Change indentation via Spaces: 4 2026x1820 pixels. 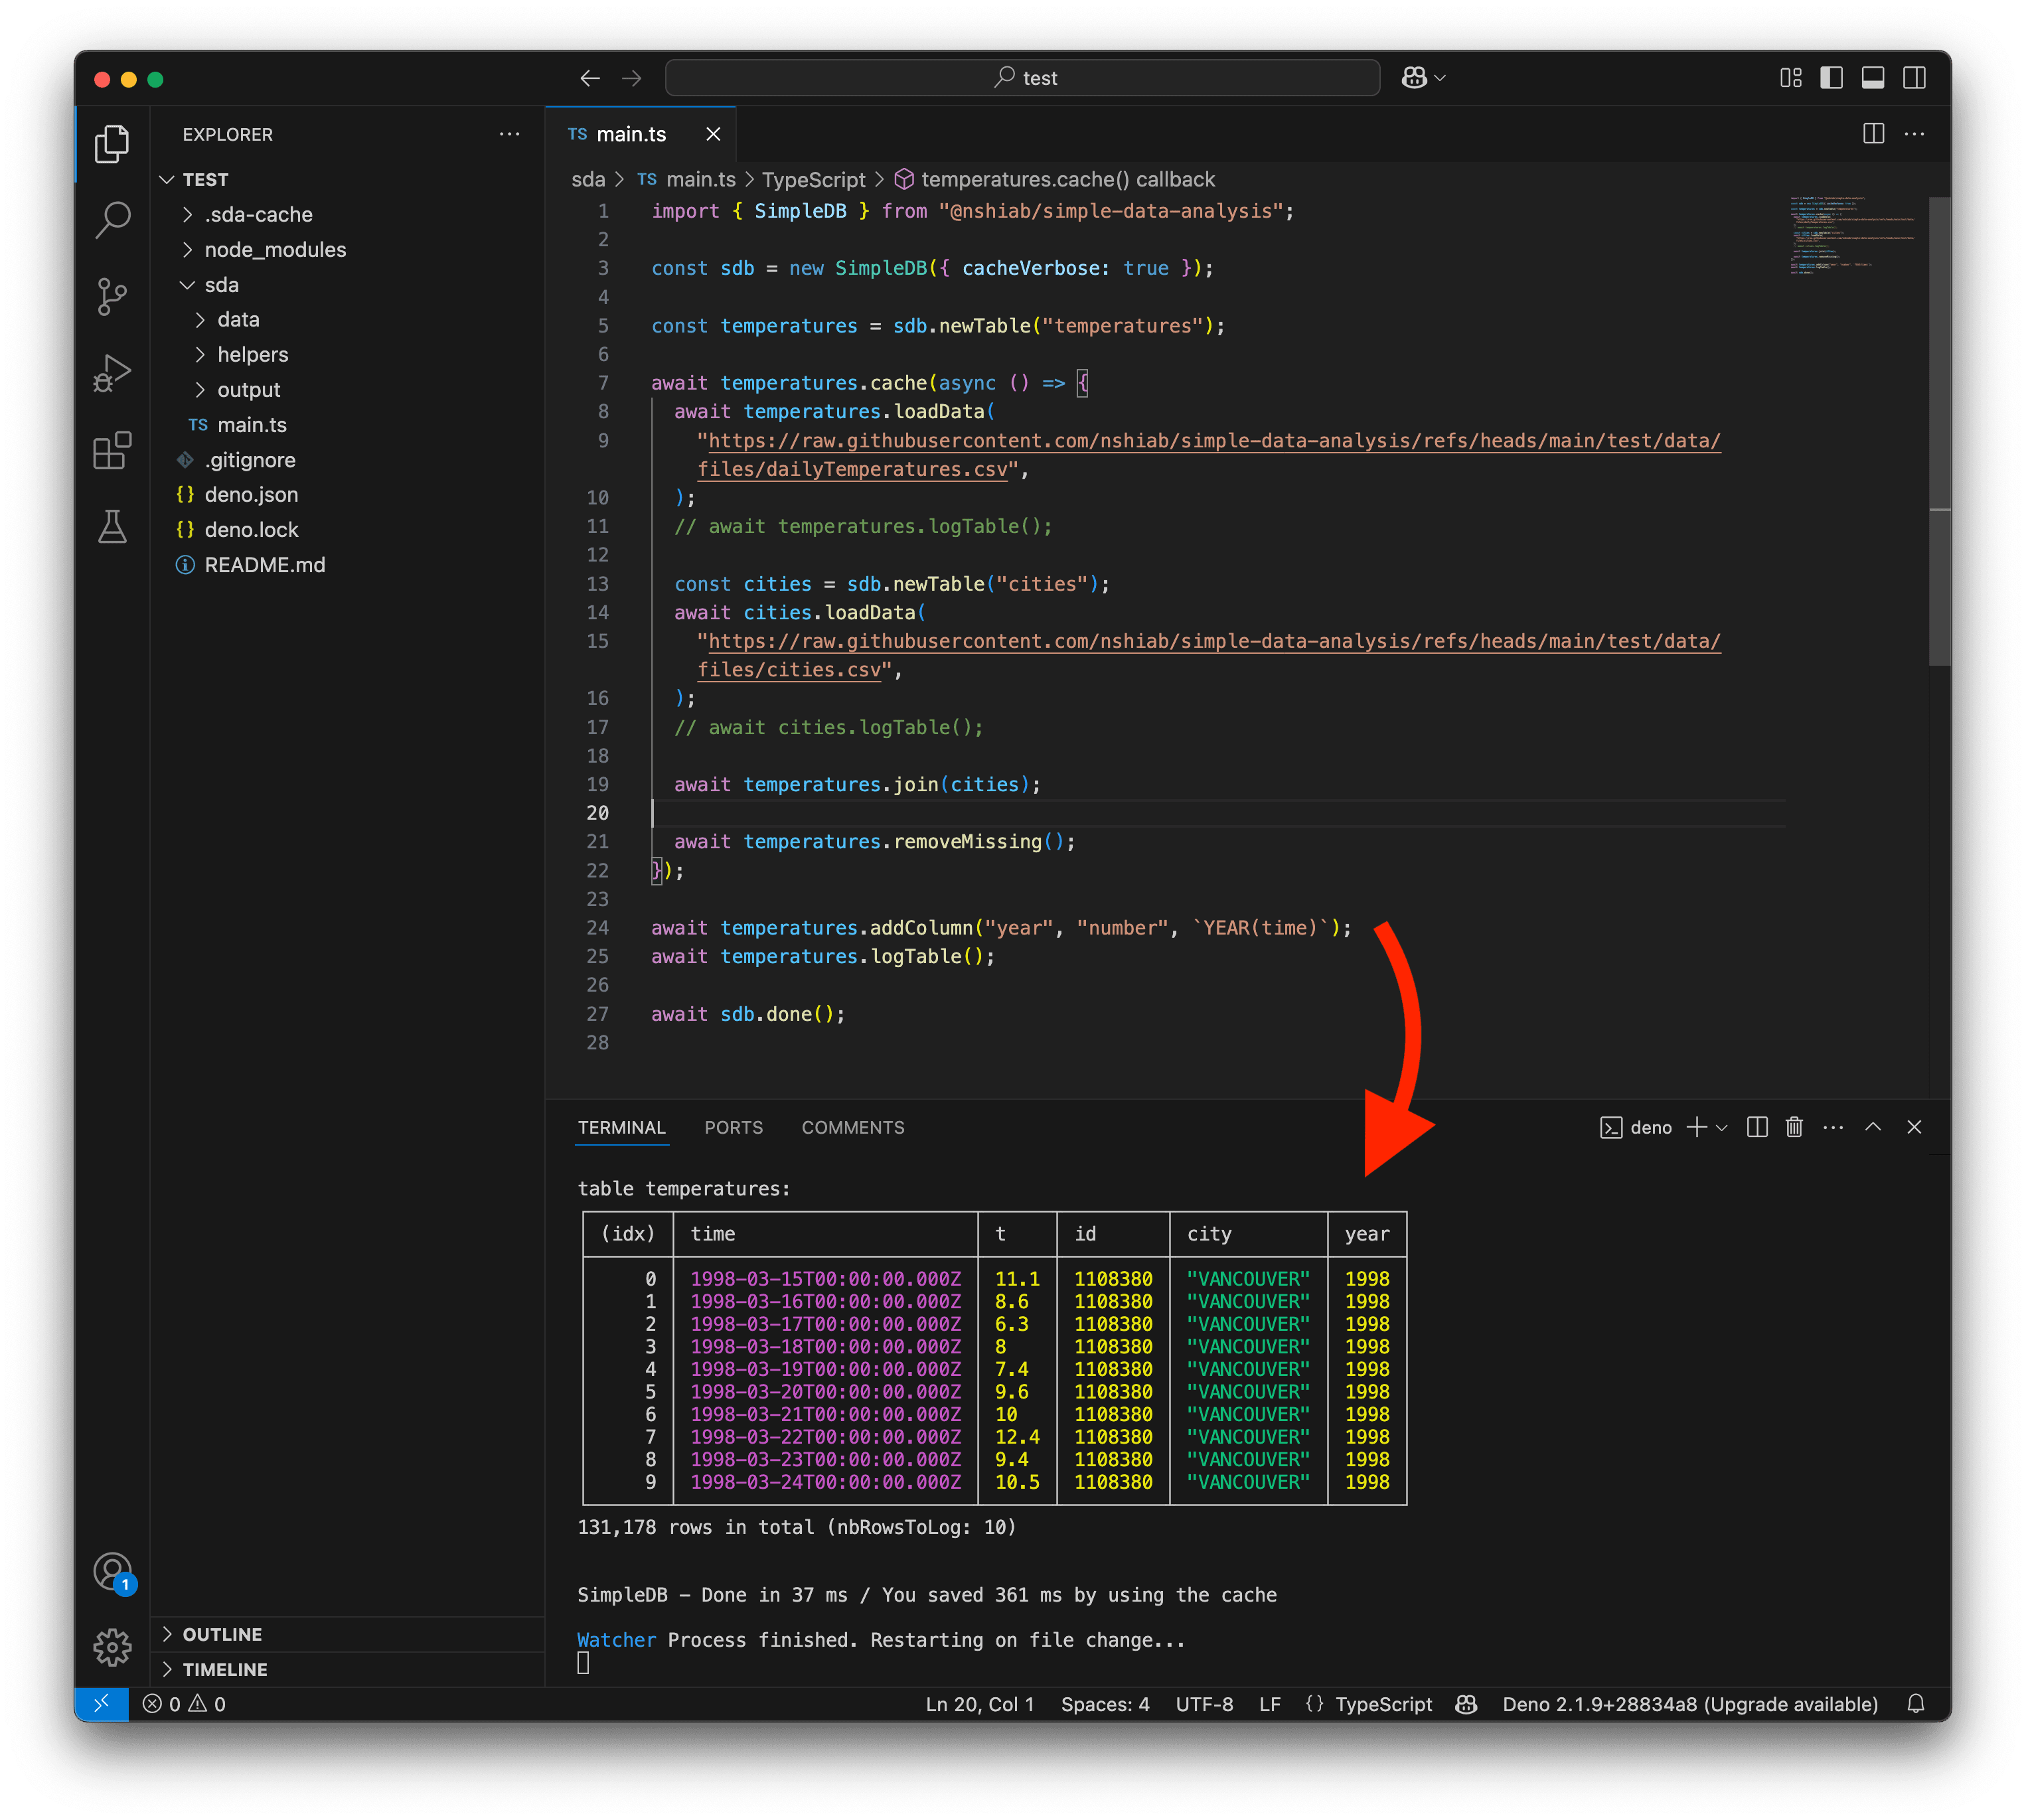(1105, 1704)
